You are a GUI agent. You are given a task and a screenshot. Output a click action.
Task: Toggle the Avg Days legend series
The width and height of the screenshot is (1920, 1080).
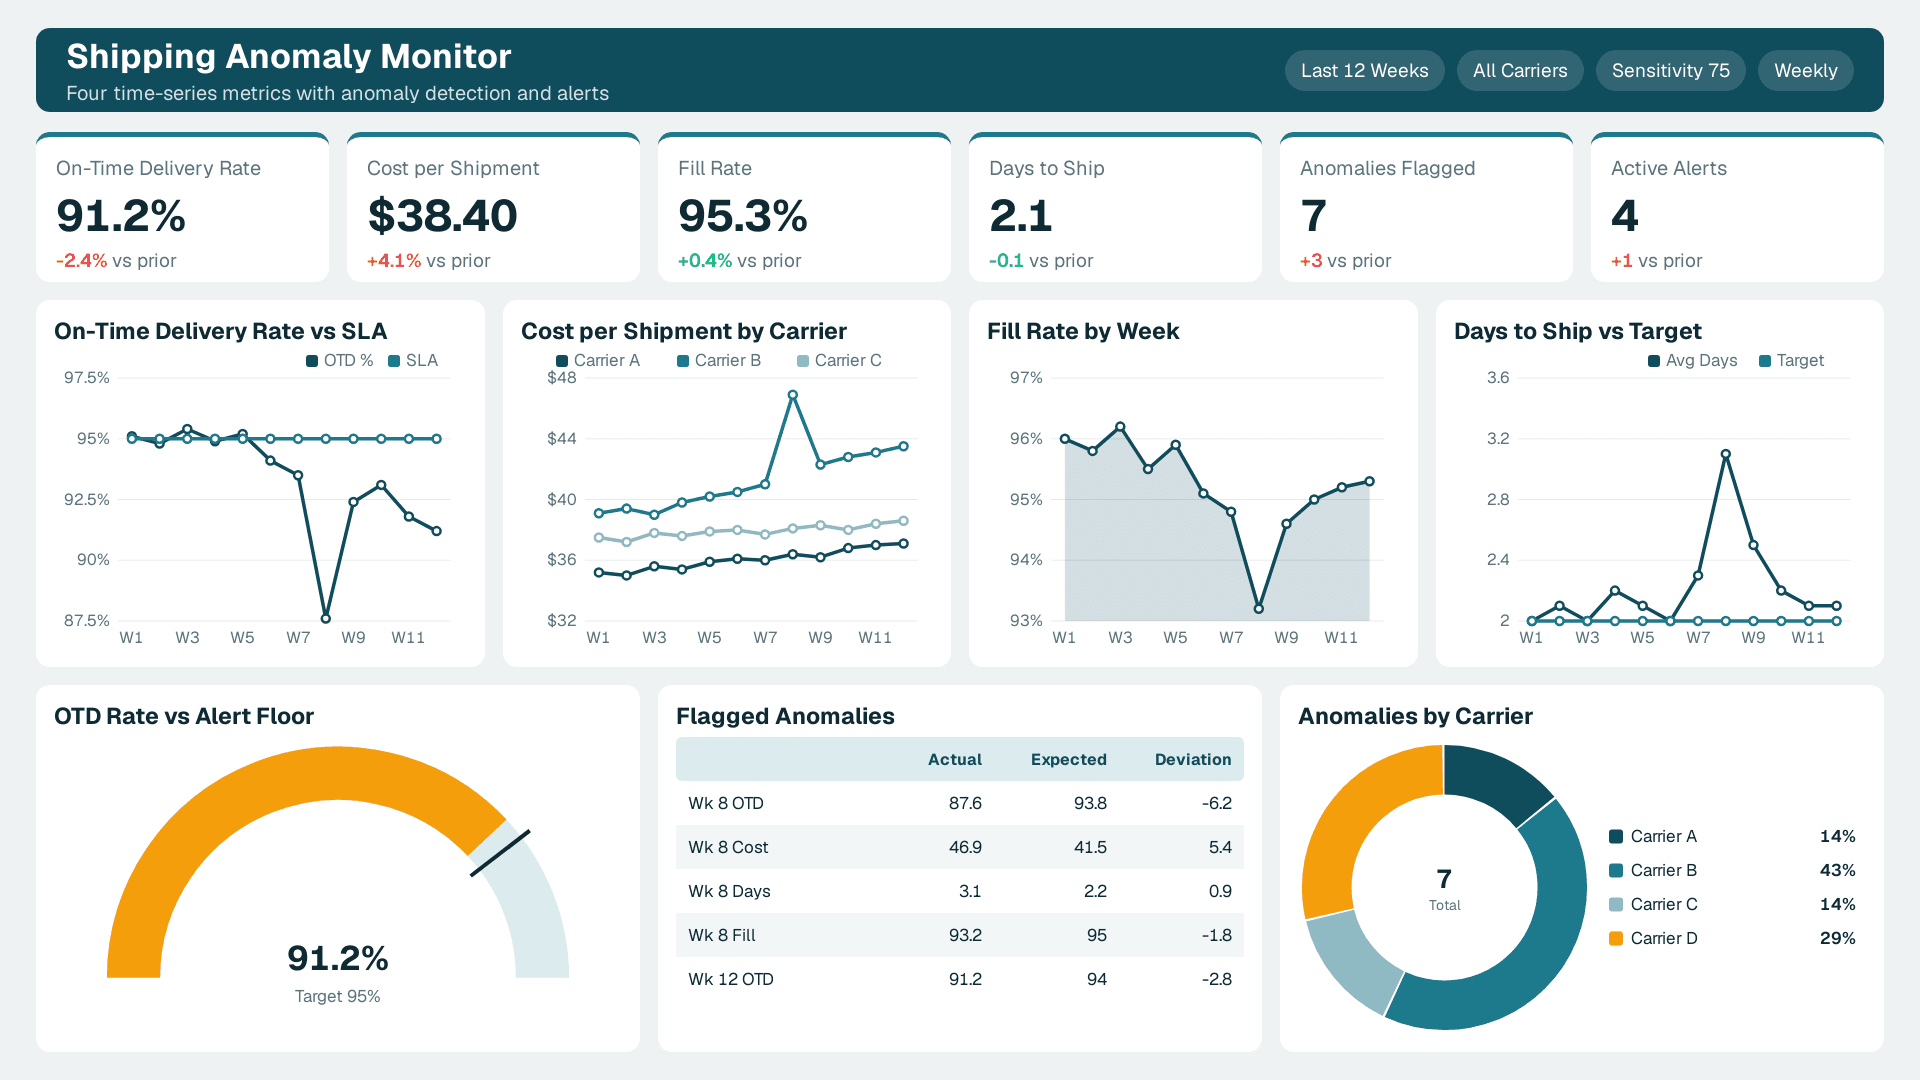[x=1692, y=361]
